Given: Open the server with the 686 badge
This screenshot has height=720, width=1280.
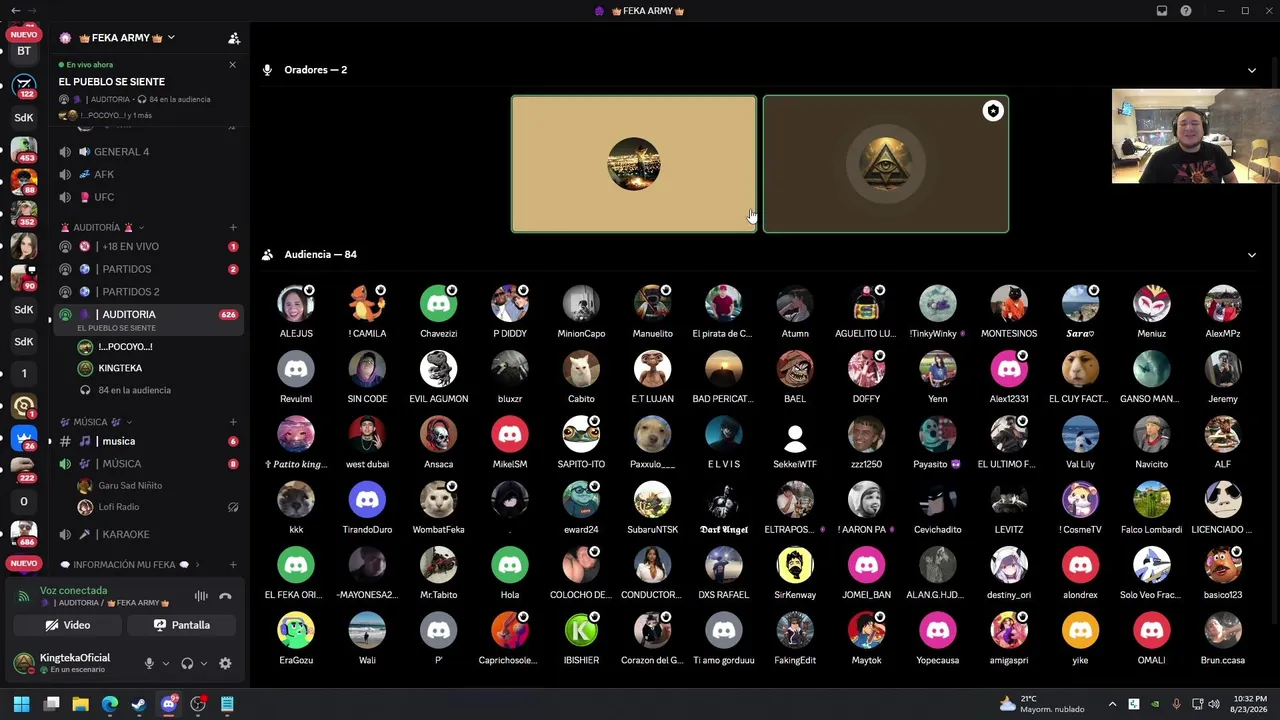Looking at the screenshot, I should coord(24,534).
